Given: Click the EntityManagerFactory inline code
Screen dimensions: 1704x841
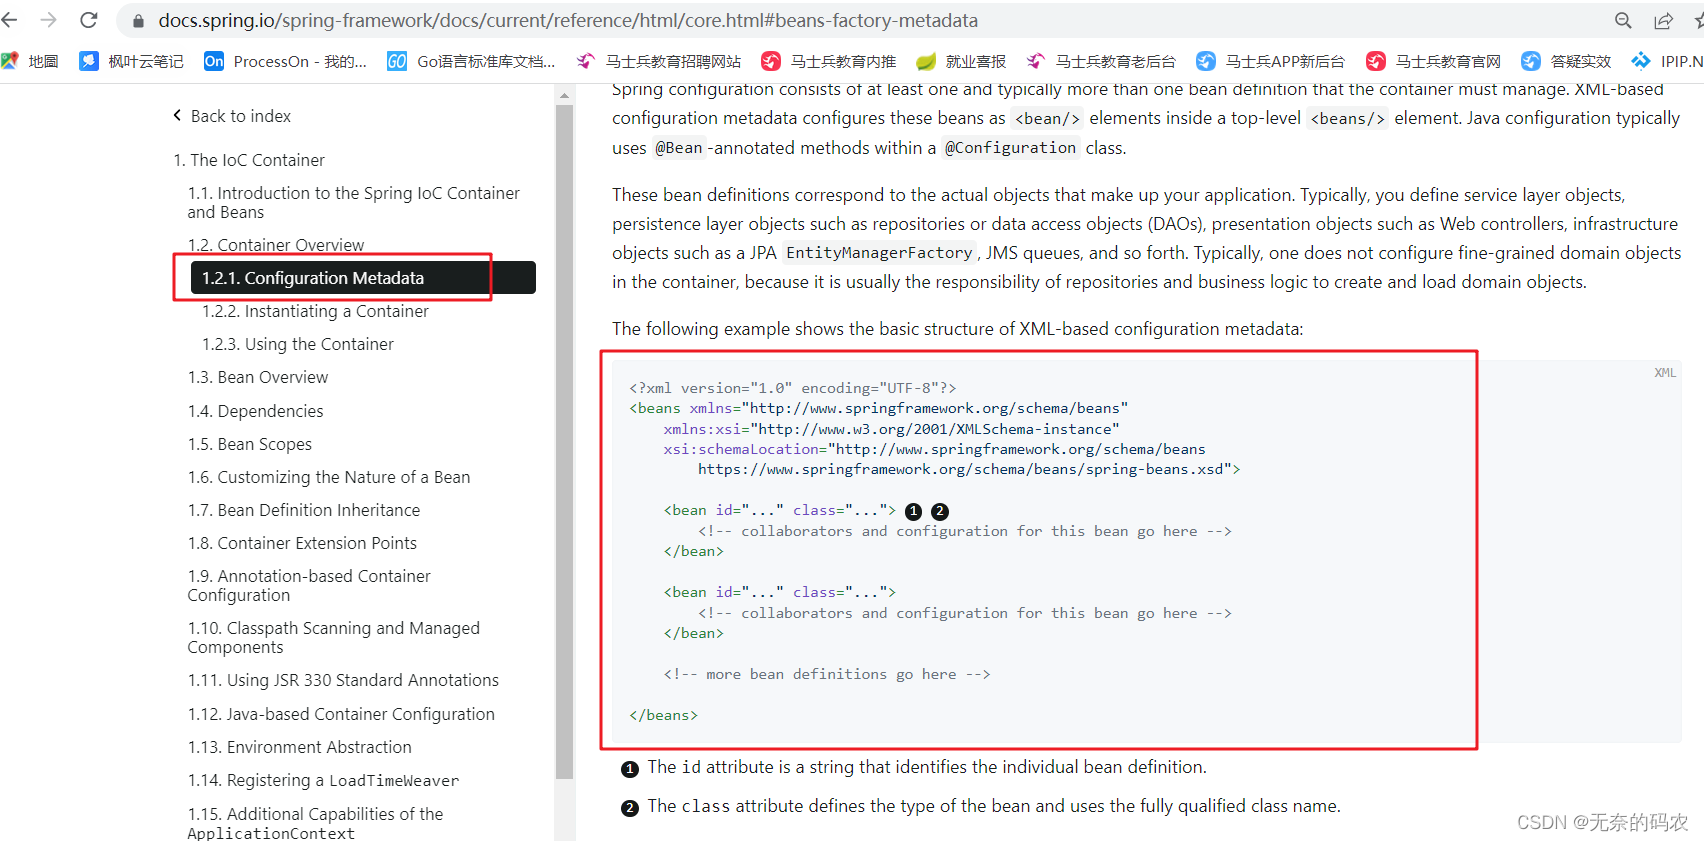Looking at the screenshot, I should pos(879,253).
